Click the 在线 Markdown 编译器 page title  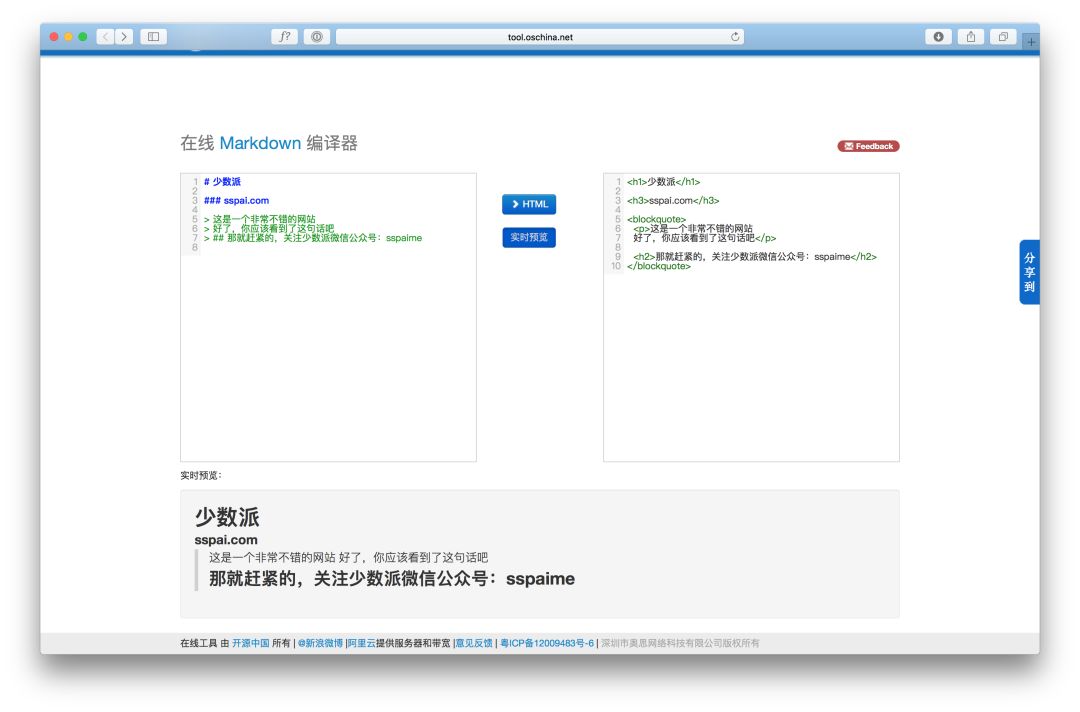269,143
